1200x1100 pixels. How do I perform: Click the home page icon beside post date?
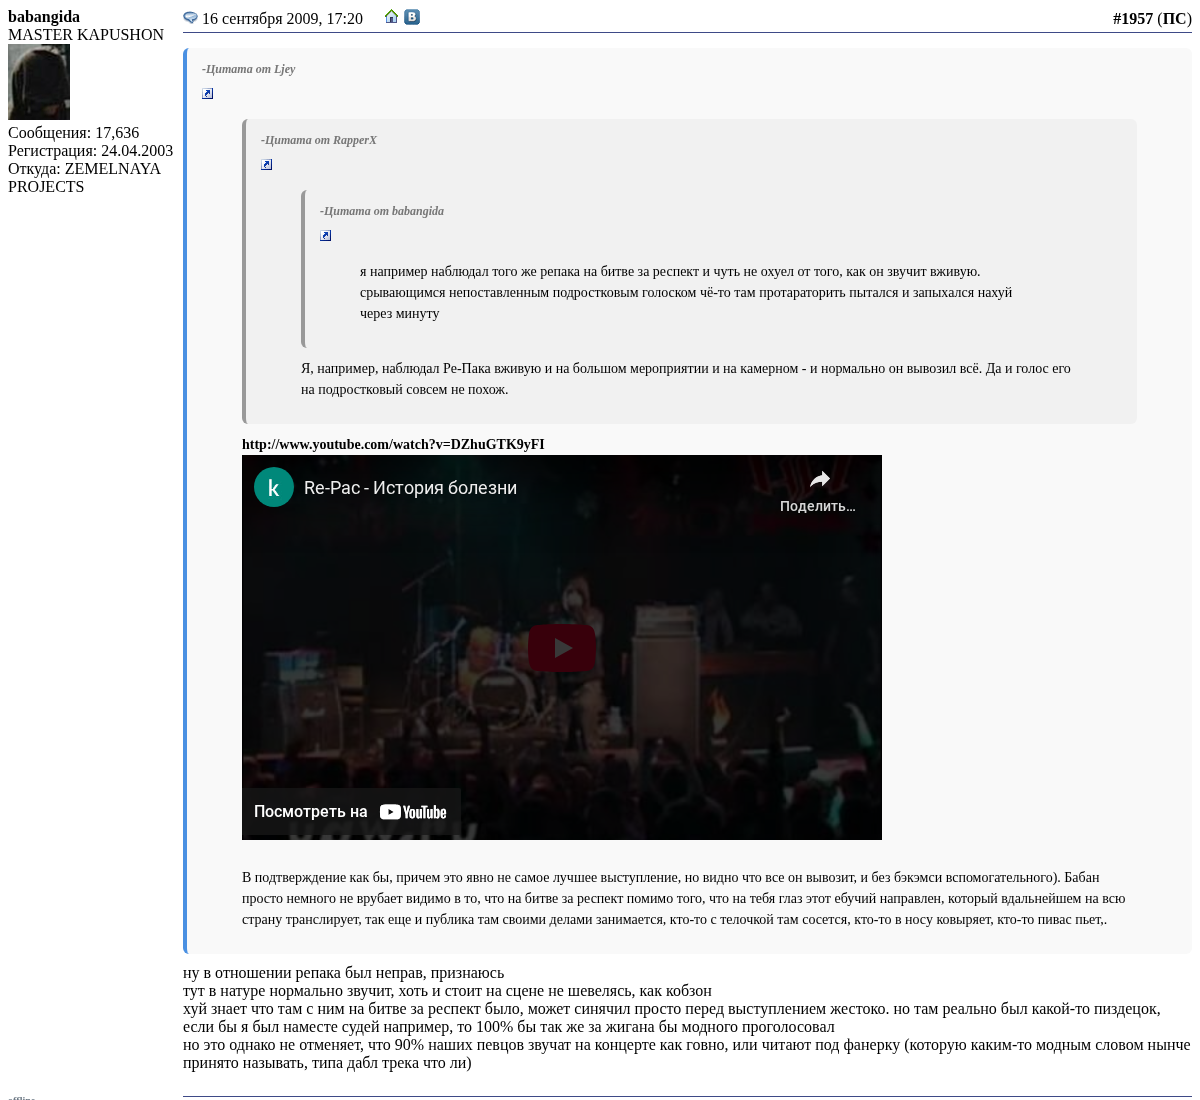pyautogui.click(x=392, y=17)
